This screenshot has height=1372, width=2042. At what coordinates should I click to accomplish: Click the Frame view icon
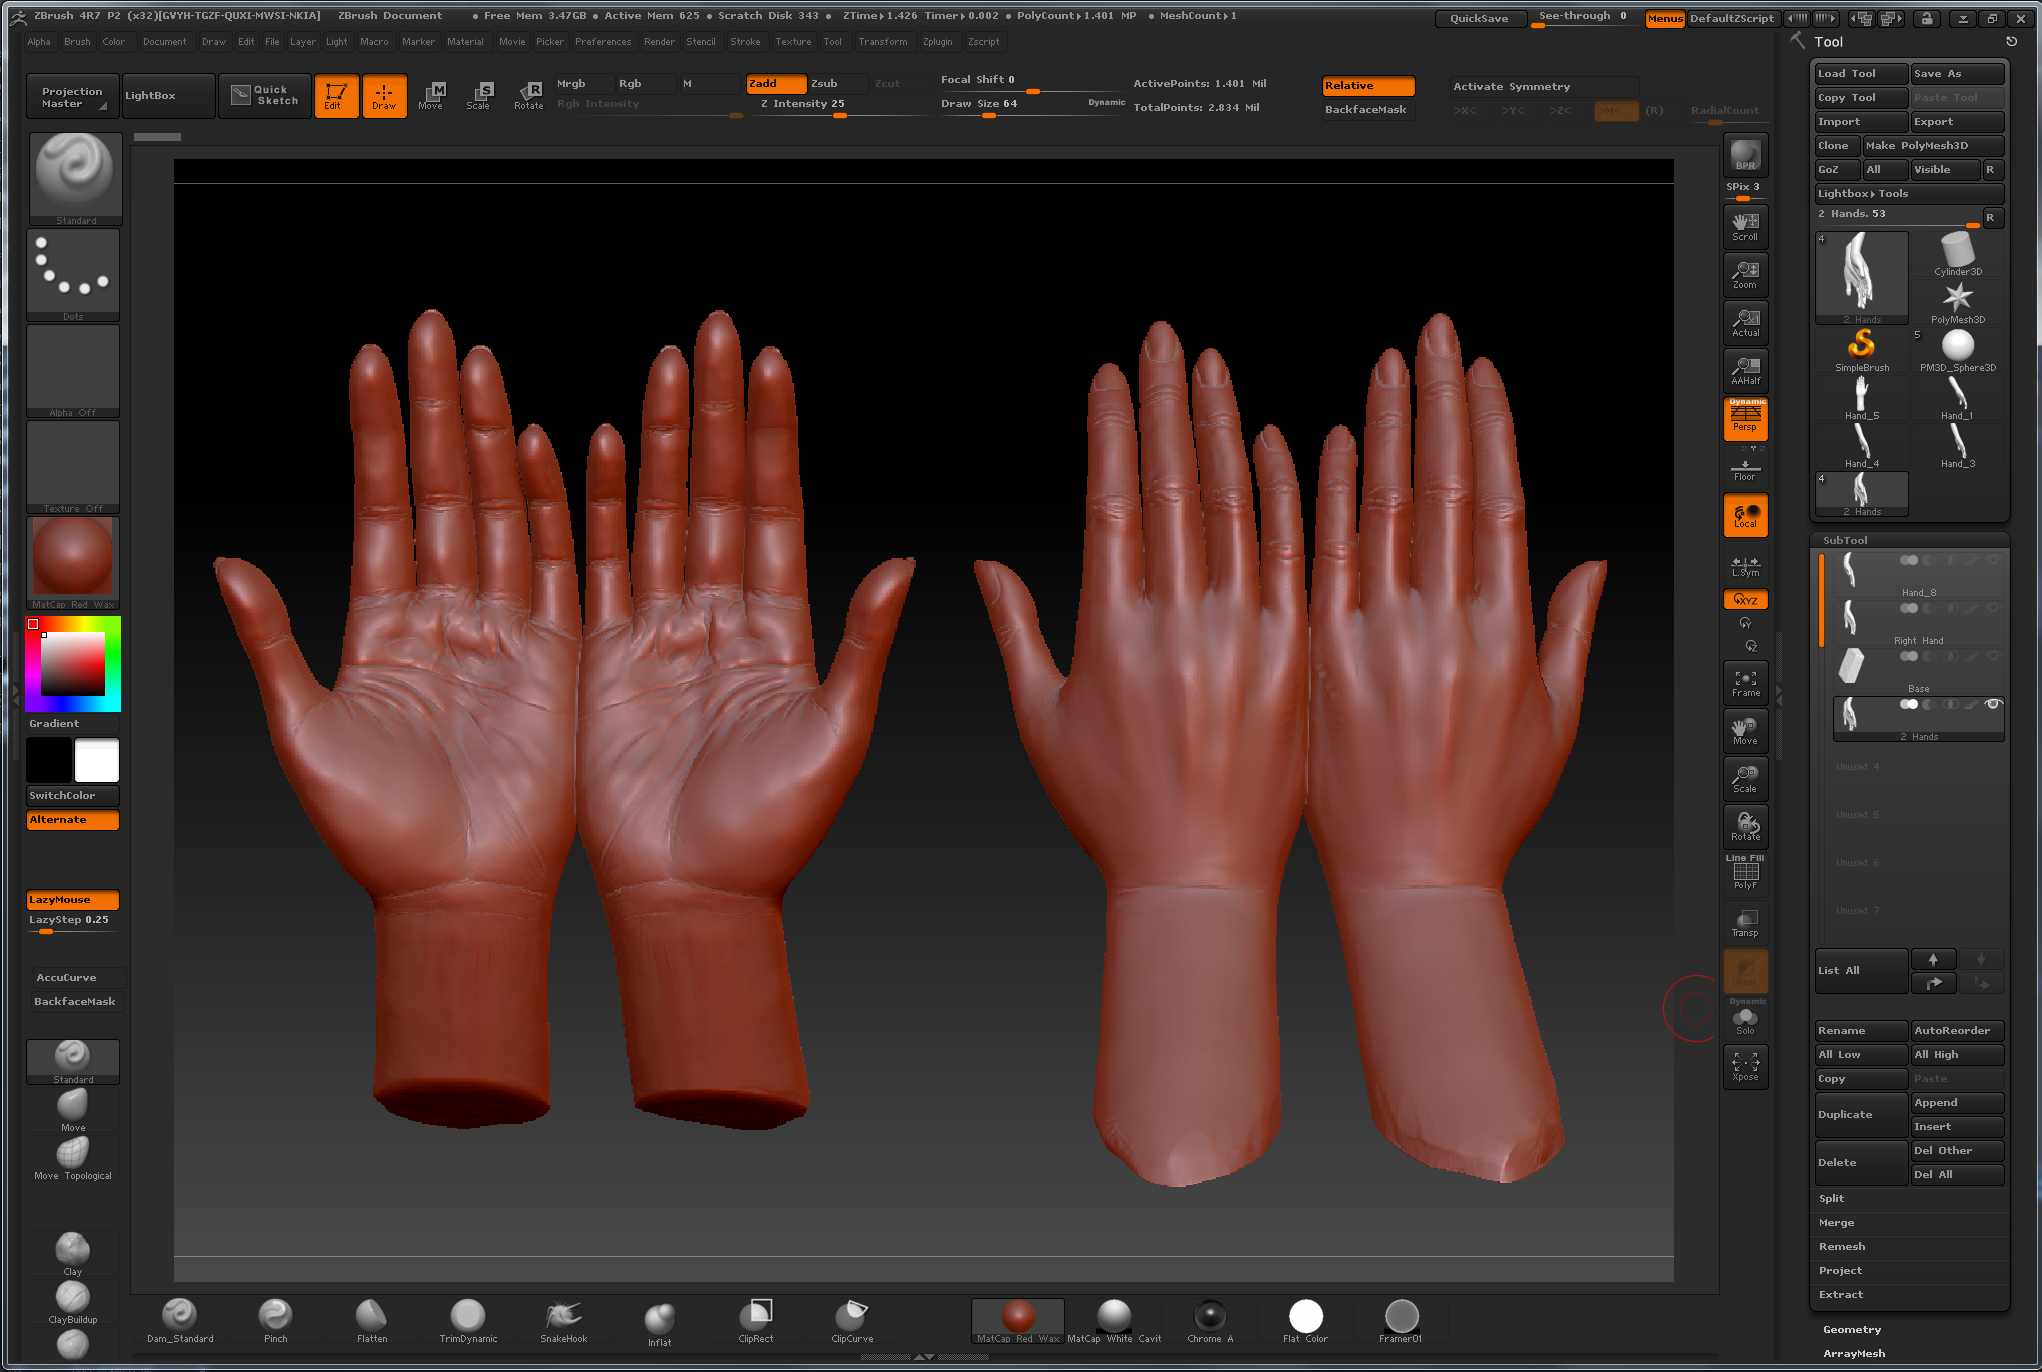click(1745, 683)
